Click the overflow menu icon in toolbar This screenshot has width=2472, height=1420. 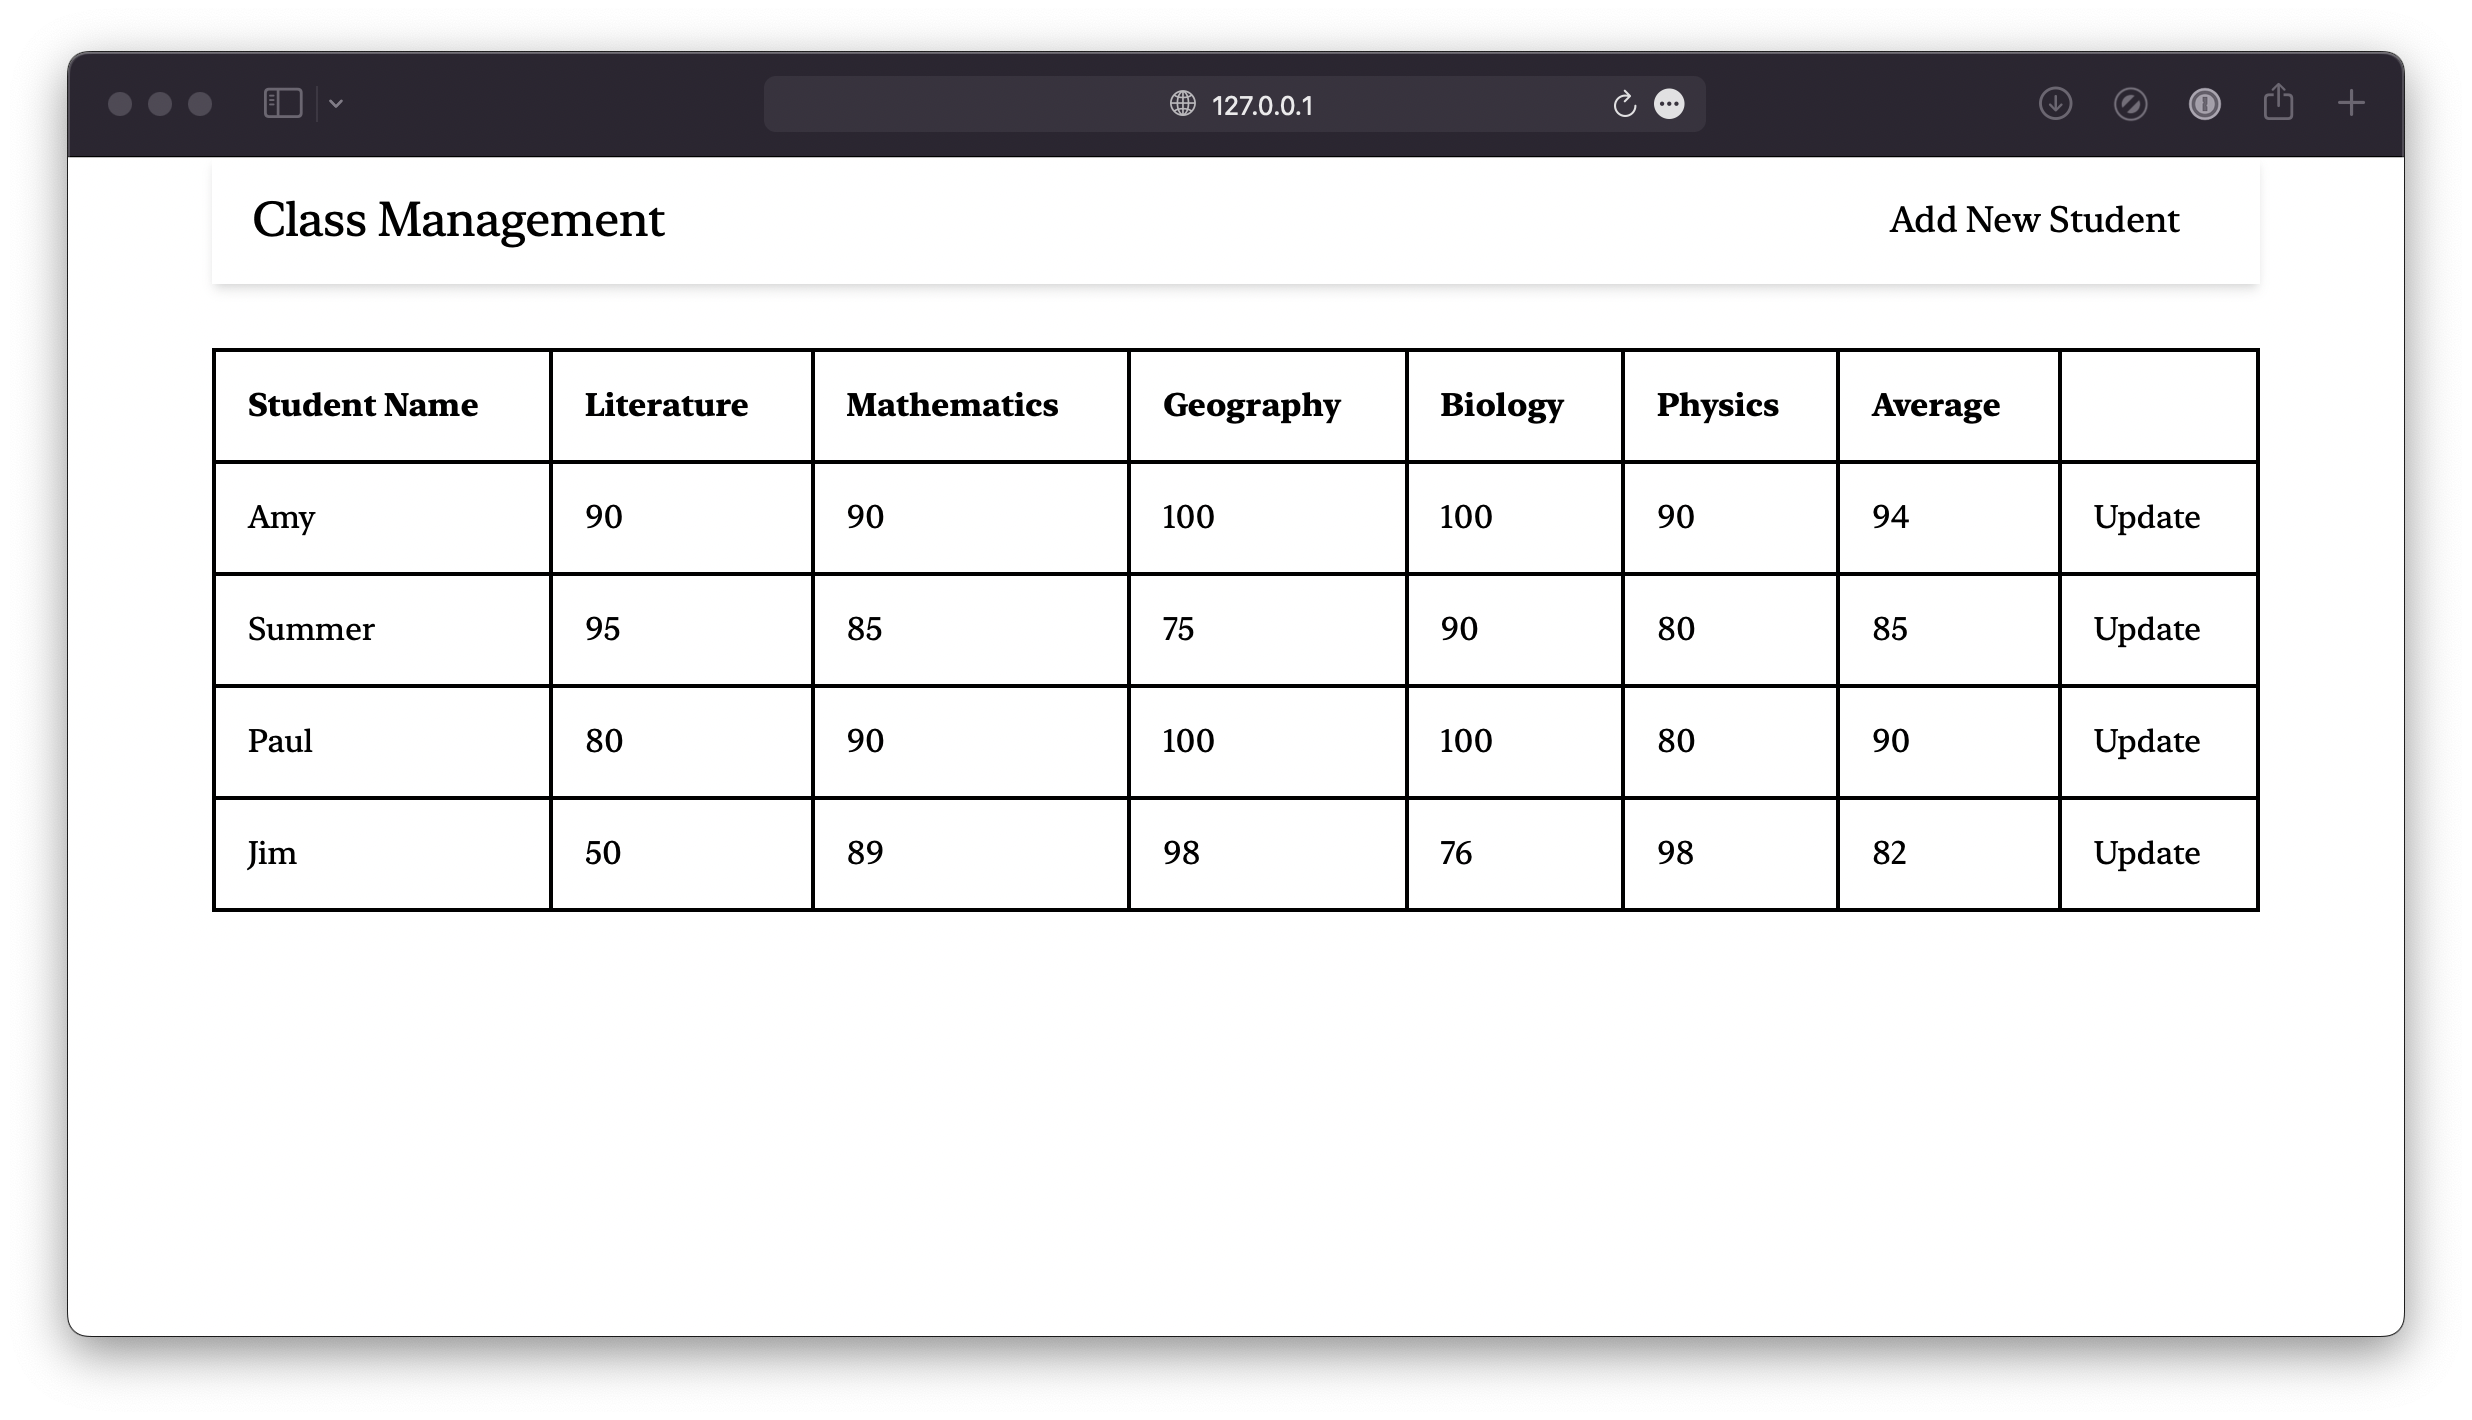click(x=1671, y=105)
